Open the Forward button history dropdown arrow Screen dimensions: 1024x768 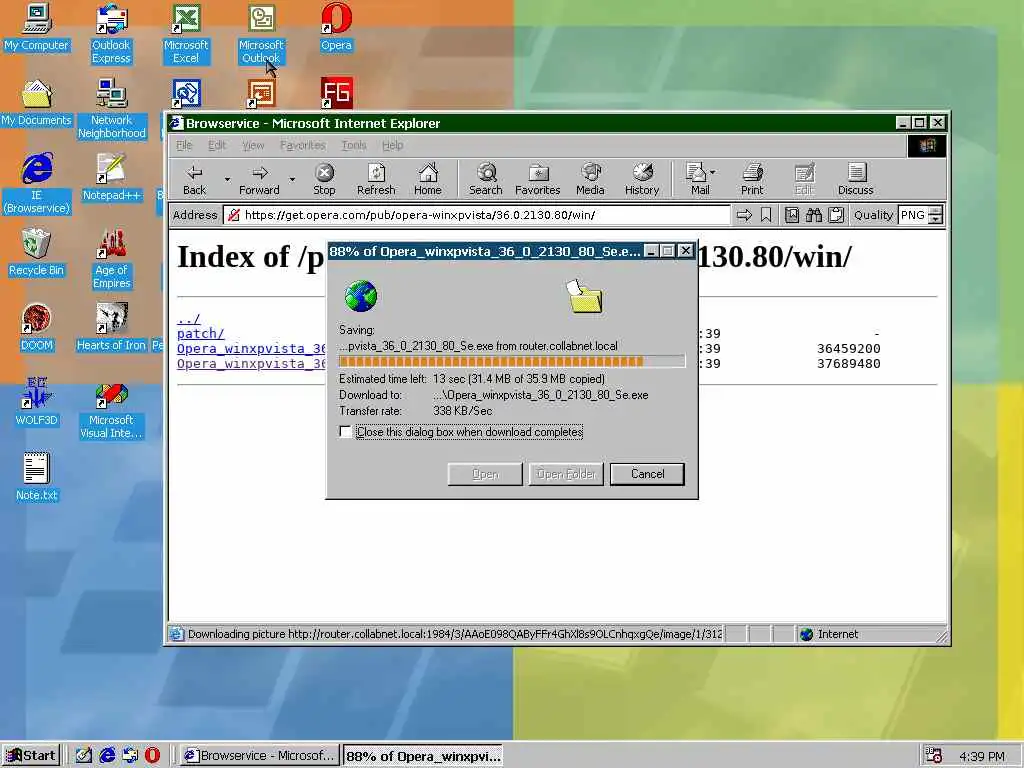[292, 180]
